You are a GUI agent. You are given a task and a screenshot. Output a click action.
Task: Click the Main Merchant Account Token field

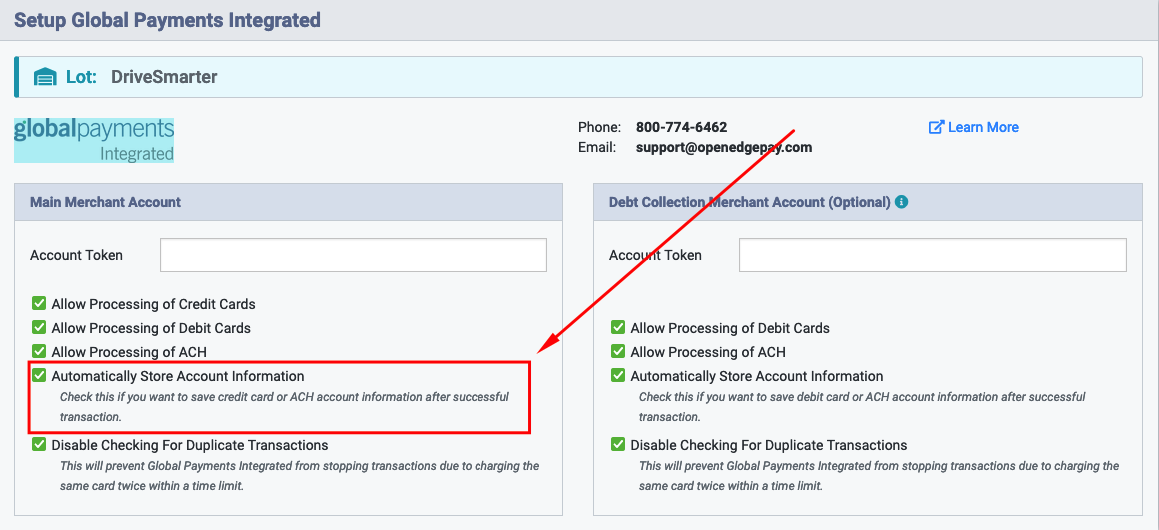[x=353, y=255]
